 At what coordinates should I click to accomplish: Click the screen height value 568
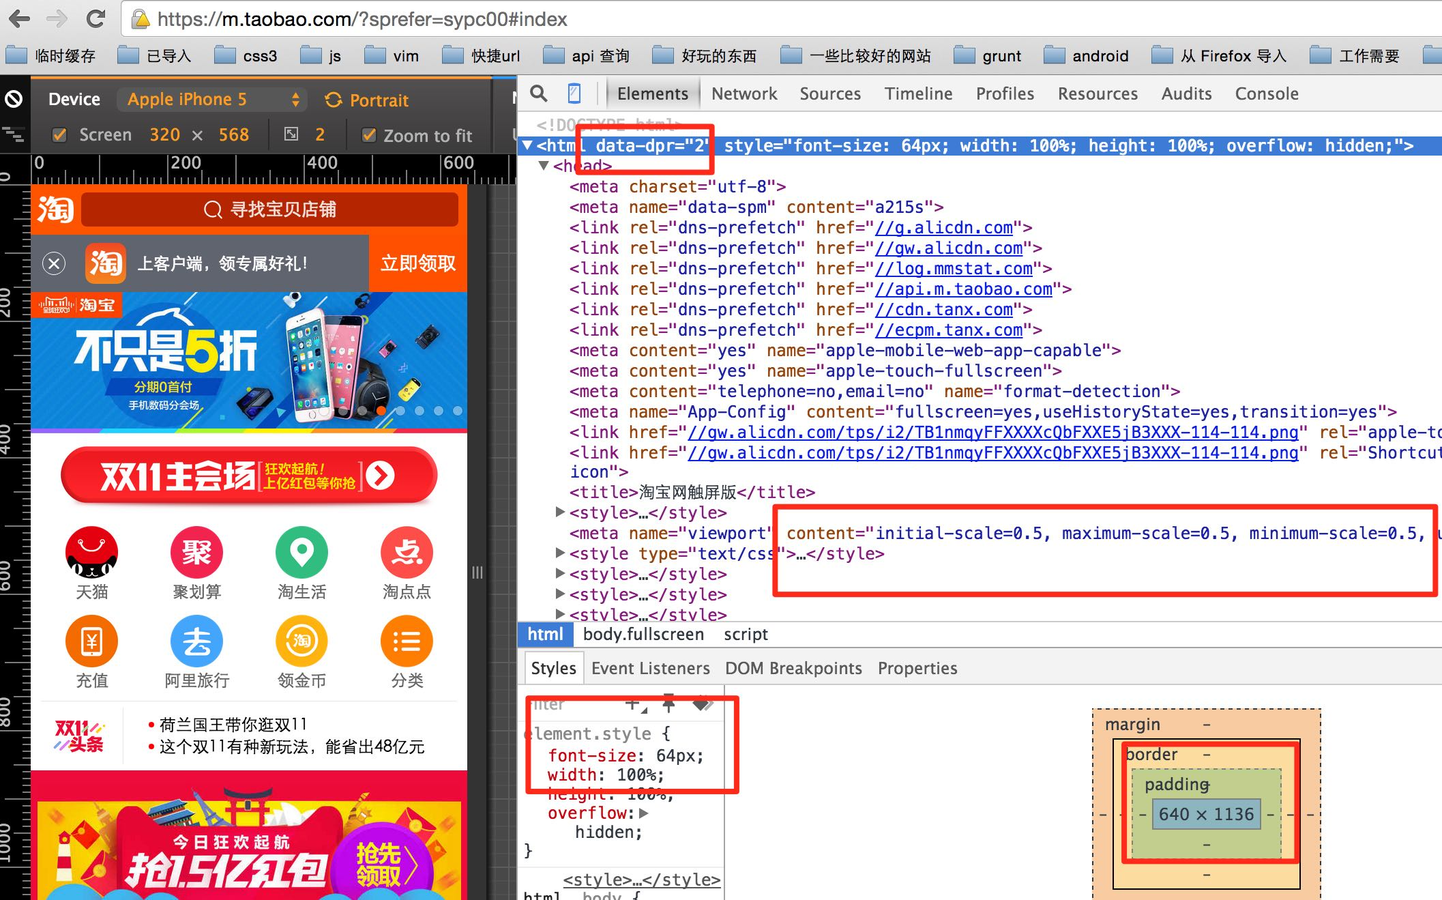coord(234,134)
